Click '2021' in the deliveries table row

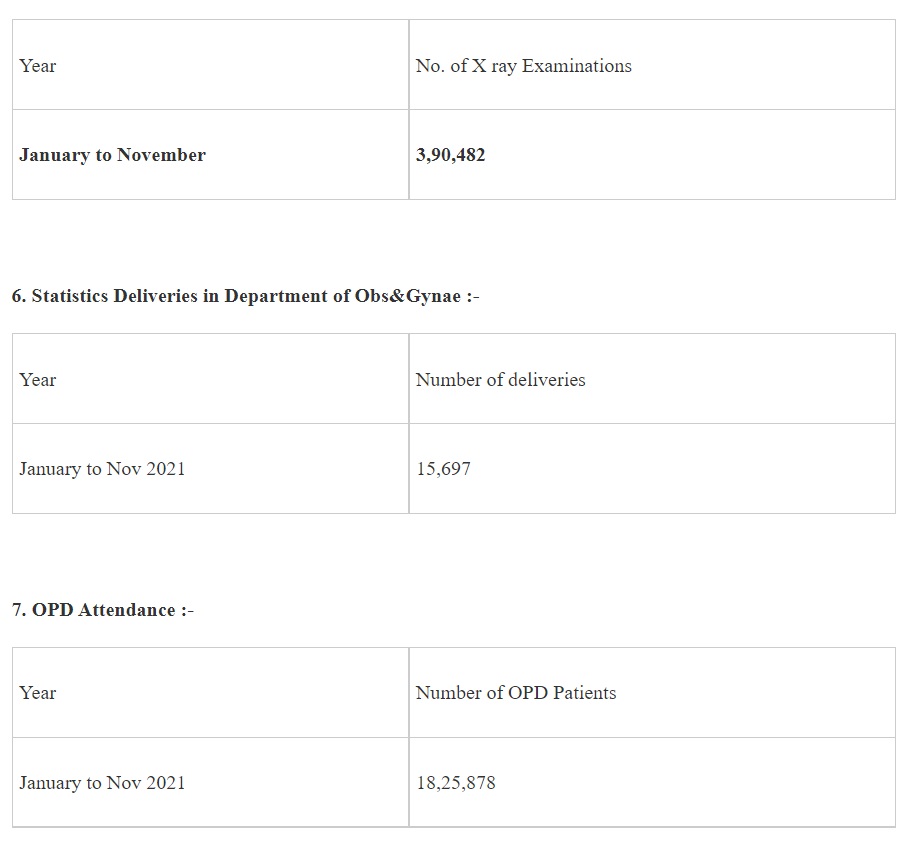(165, 469)
